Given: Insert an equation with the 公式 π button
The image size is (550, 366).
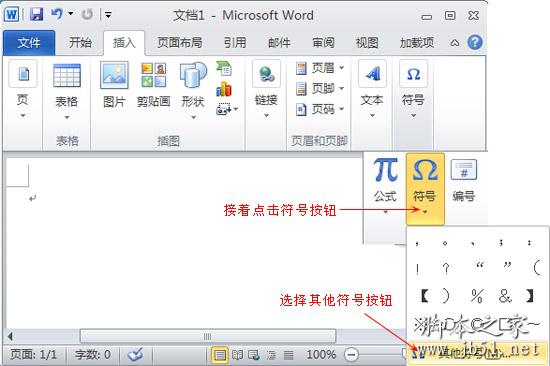Looking at the screenshot, I should tap(385, 186).
